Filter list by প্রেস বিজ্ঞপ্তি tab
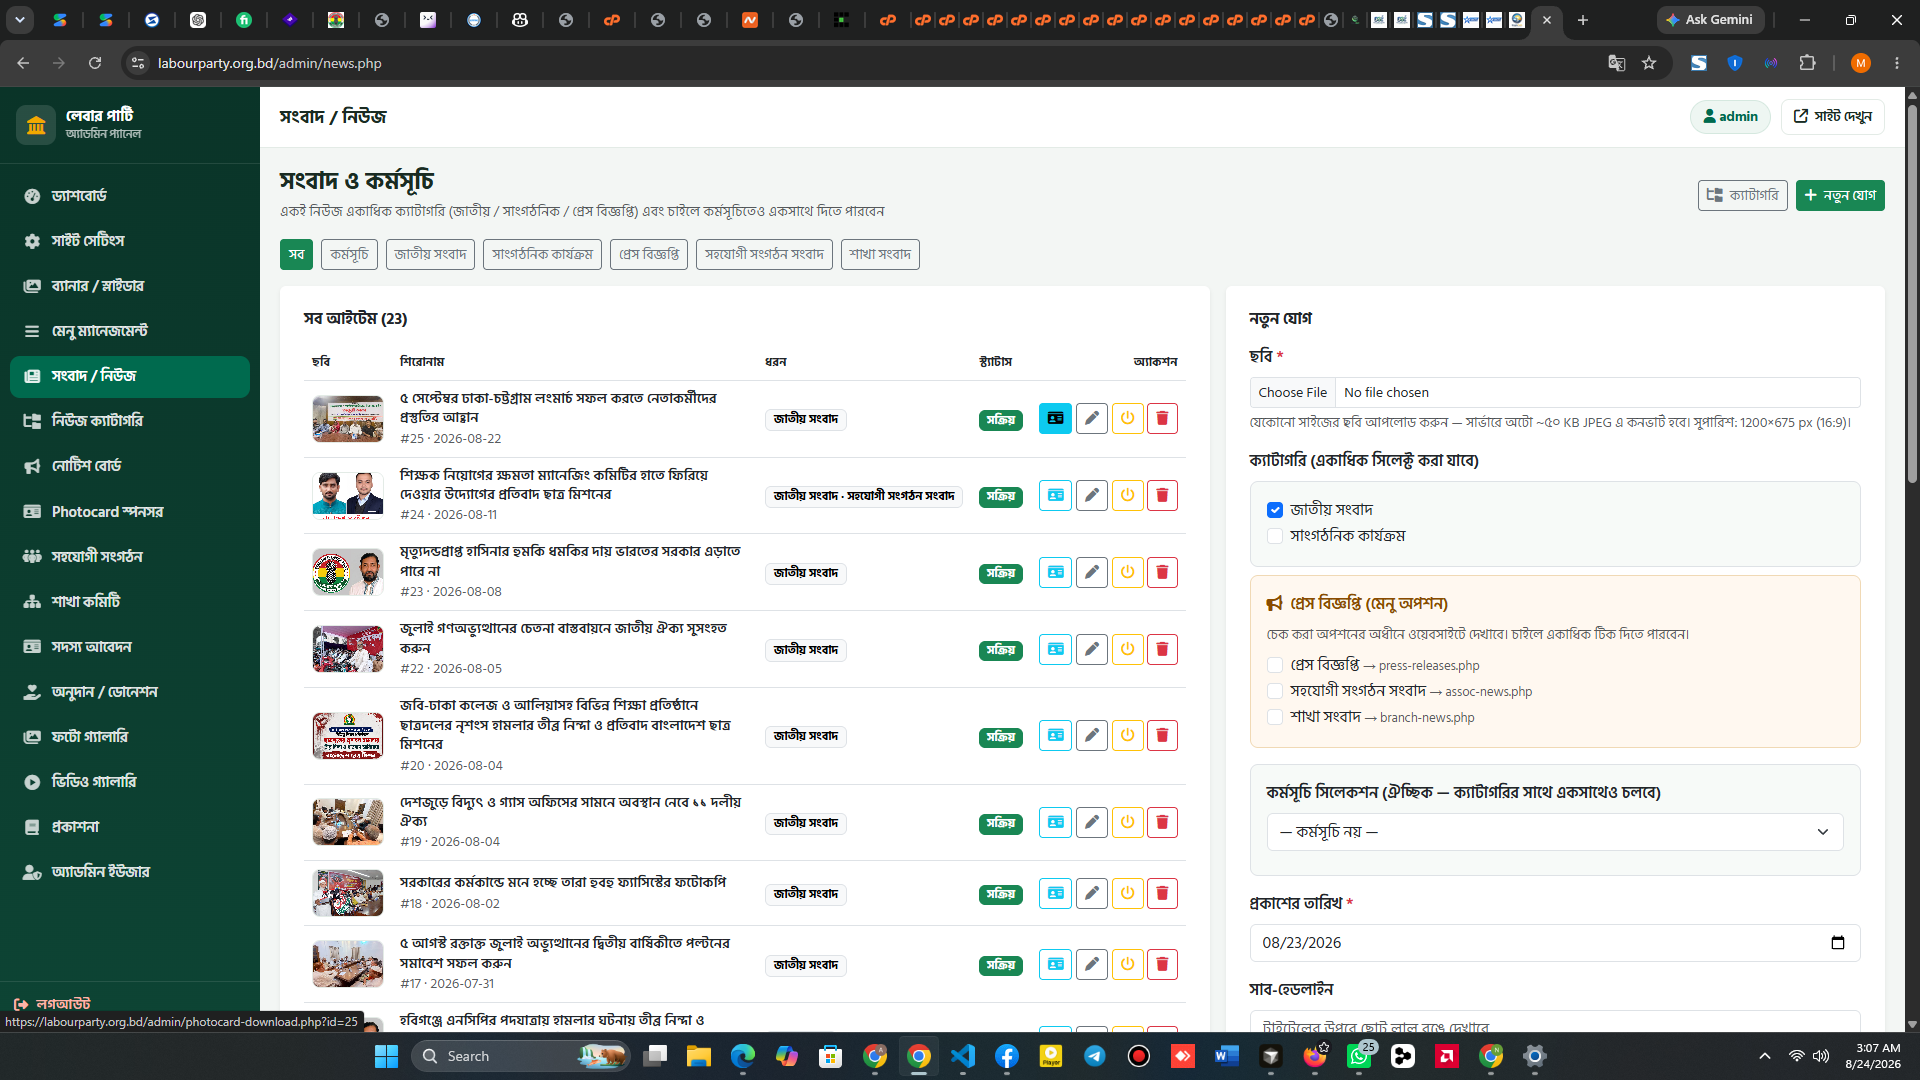This screenshot has height=1080, width=1920. (x=649, y=254)
